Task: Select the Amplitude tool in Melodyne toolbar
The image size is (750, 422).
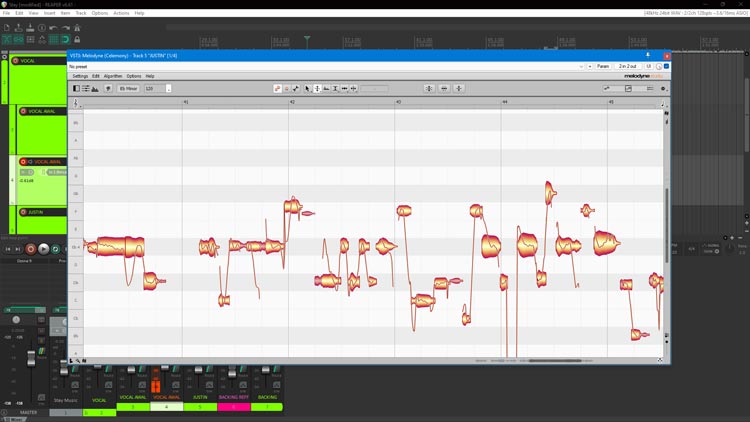Action: coord(335,89)
